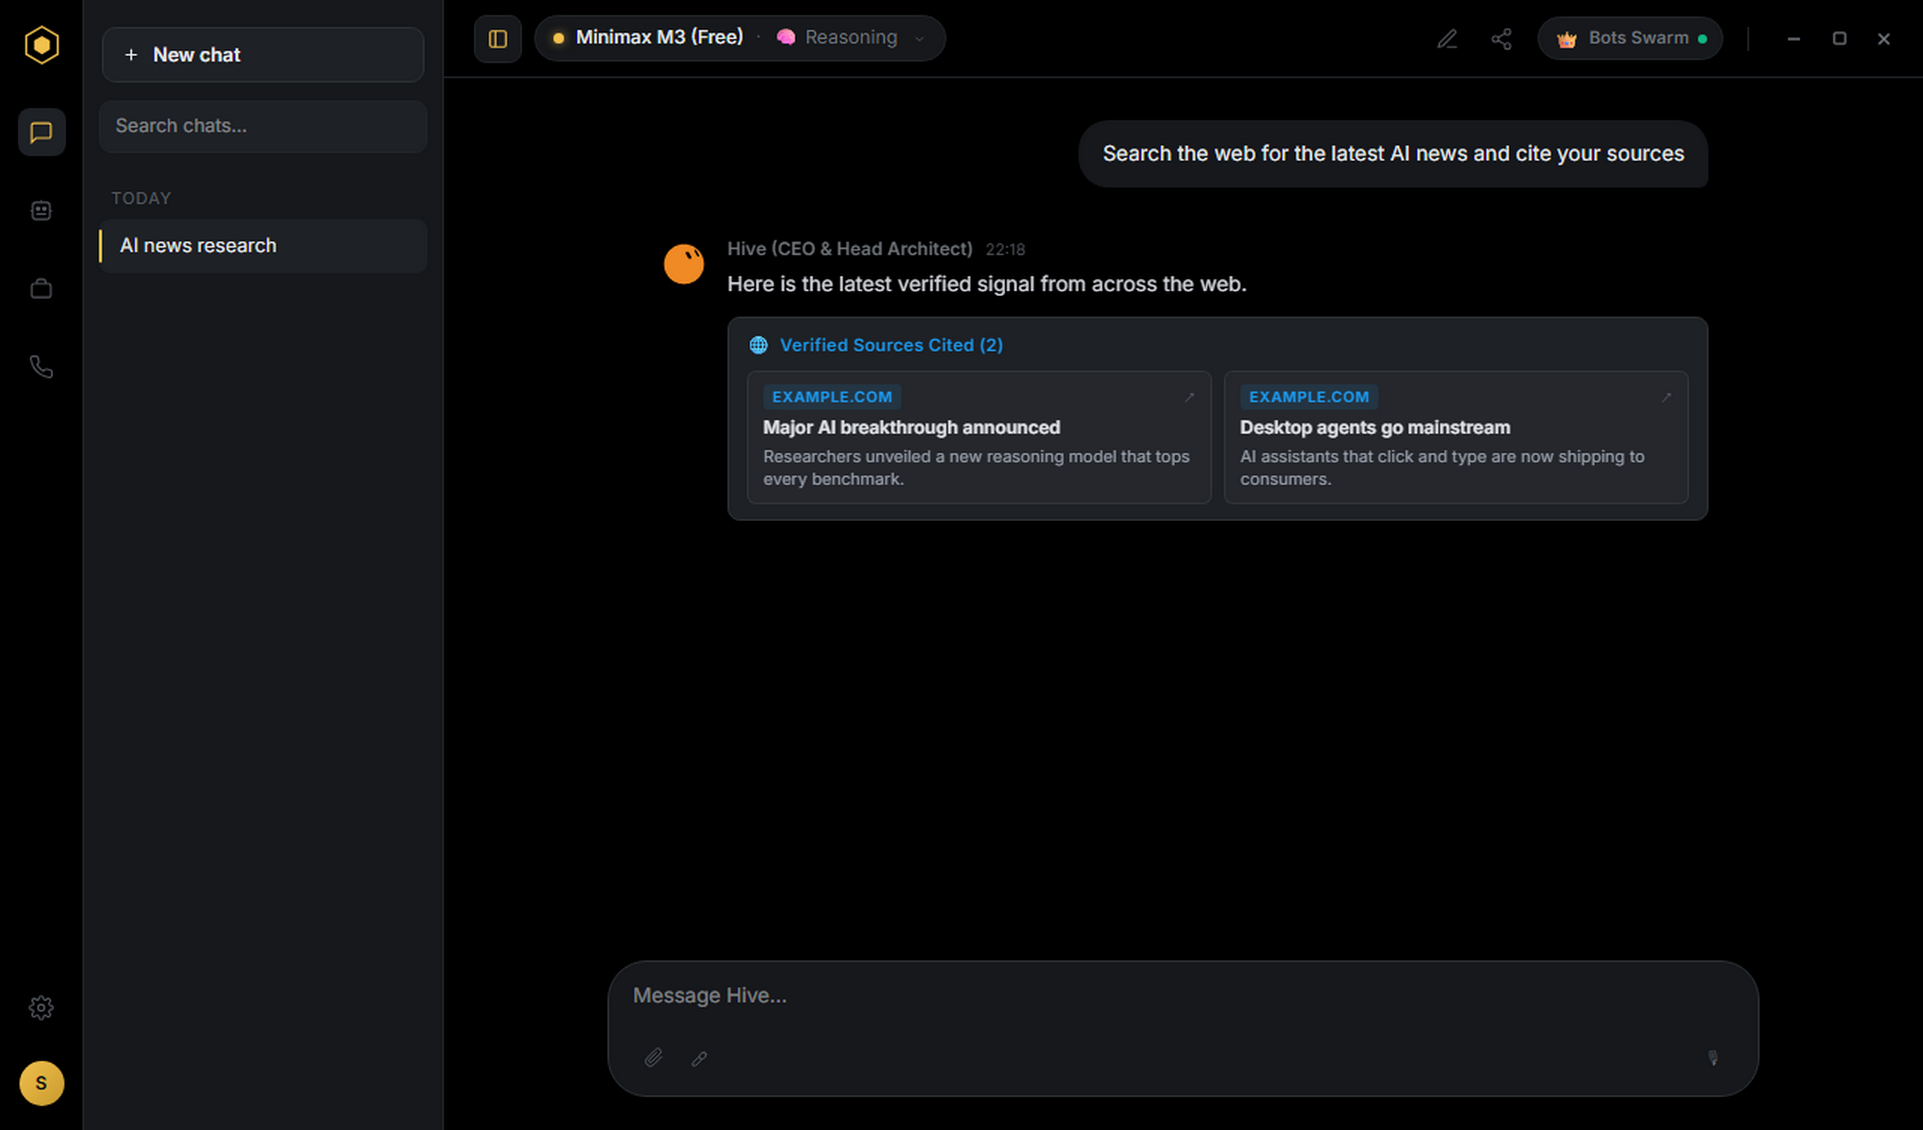This screenshot has height=1130, width=1923.
Task: Select the AI news research chat
Action: (x=263, y=246)
